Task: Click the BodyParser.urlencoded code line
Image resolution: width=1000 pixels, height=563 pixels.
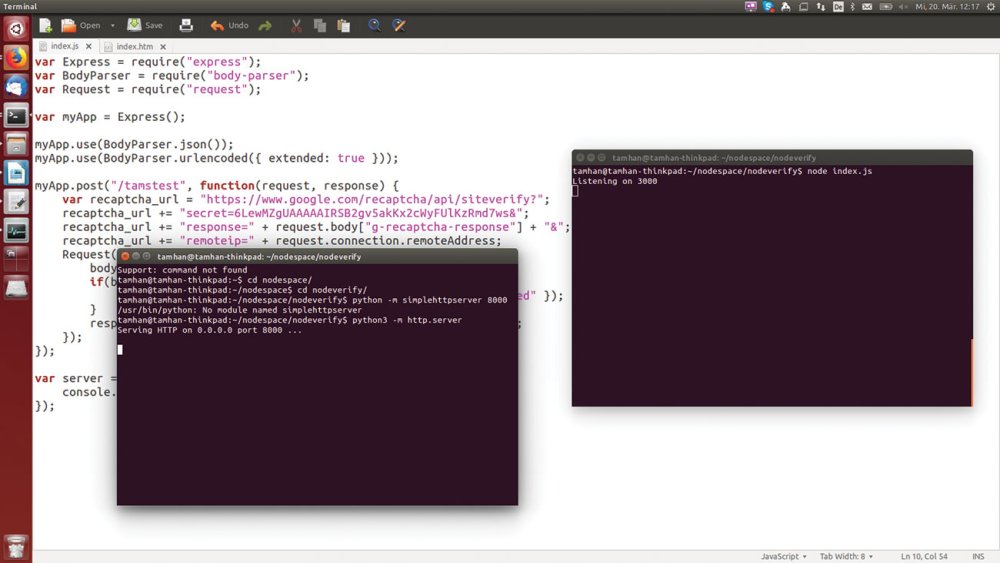Action: click(216, 158)
